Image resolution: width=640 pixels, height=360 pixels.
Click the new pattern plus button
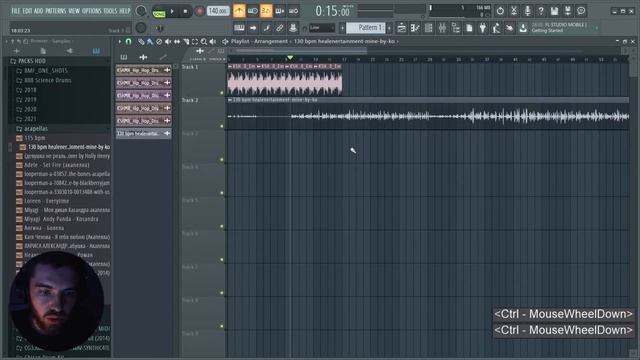point(389,28)
